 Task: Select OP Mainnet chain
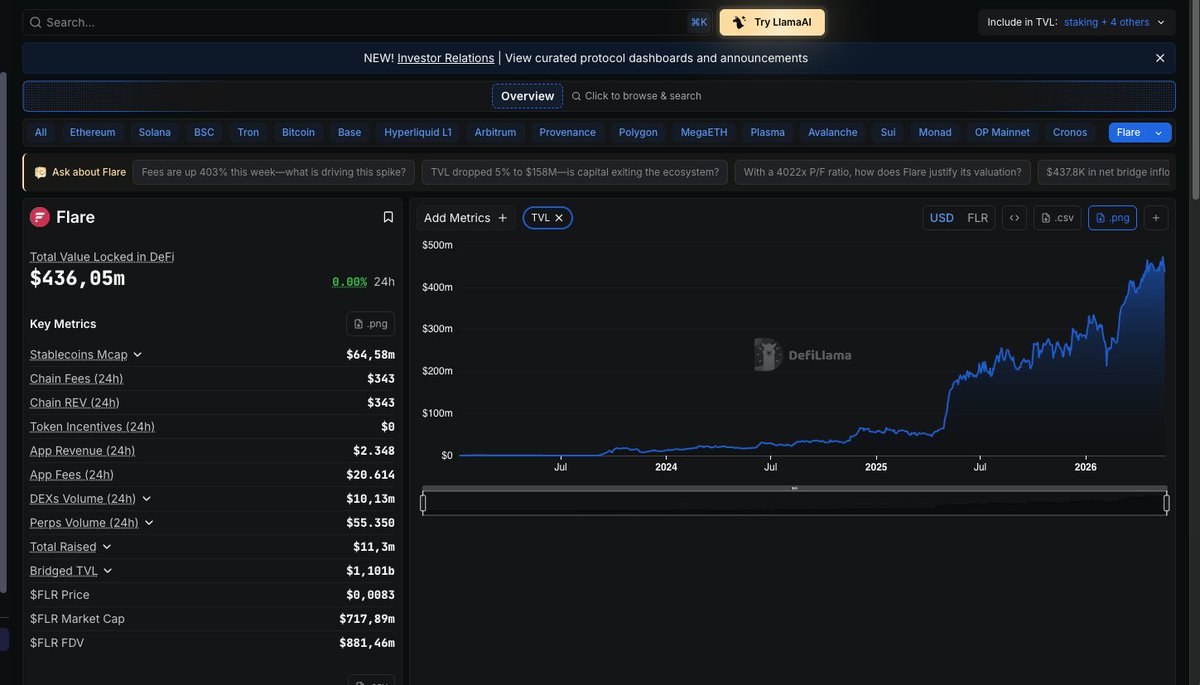pyautogui.click(x=1002, y=132)
